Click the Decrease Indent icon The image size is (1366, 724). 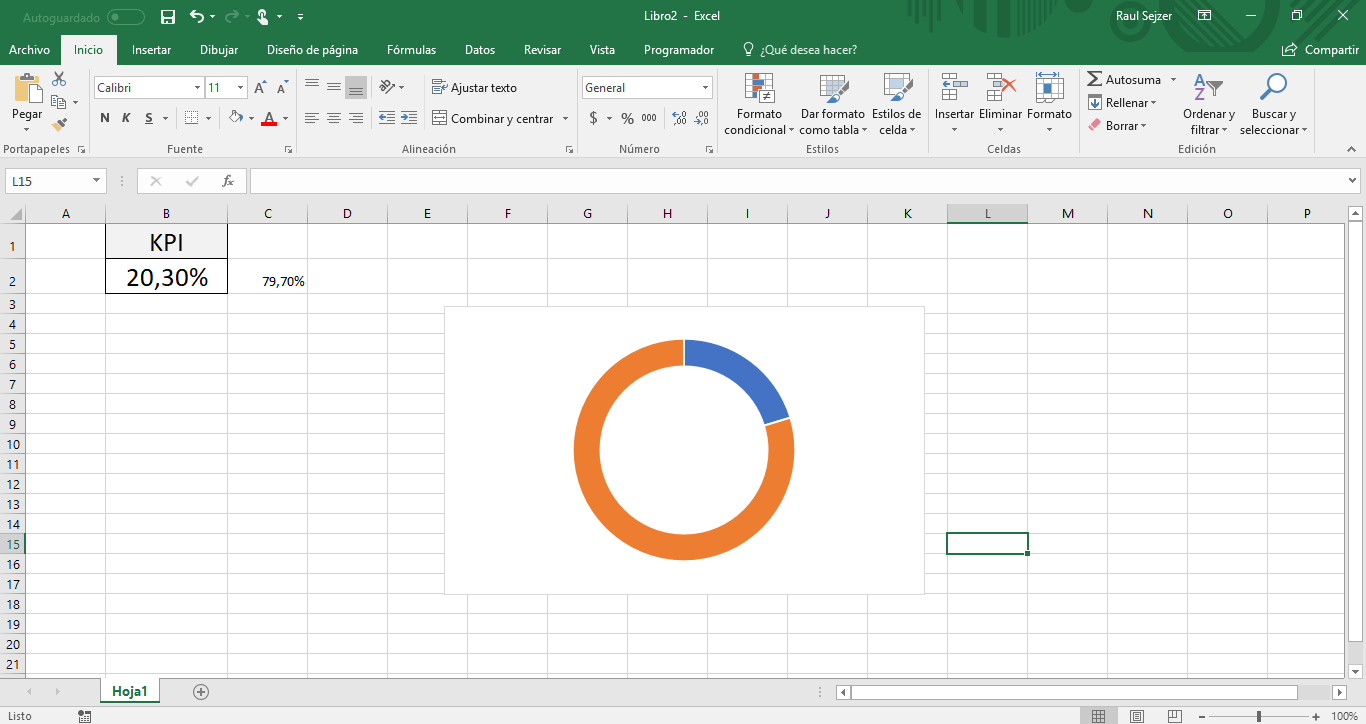tap(387, 118)
